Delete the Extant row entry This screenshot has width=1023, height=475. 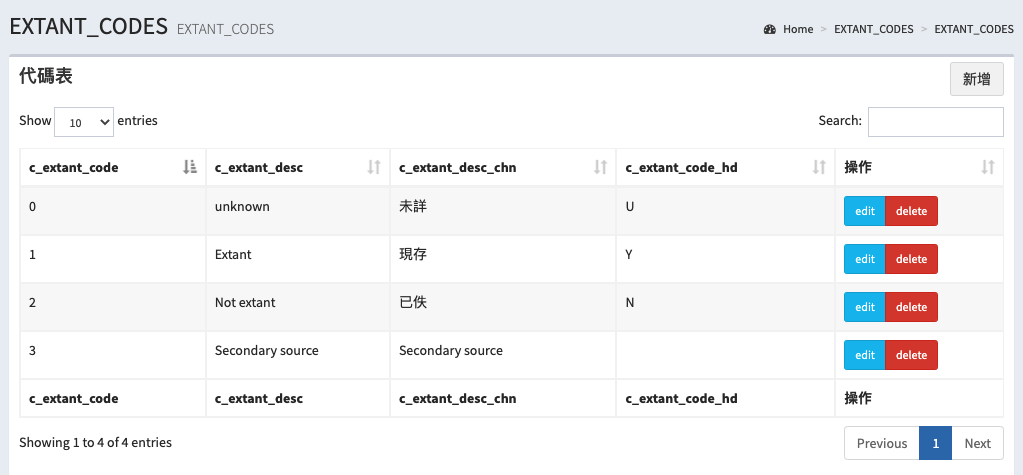[911, 259]
